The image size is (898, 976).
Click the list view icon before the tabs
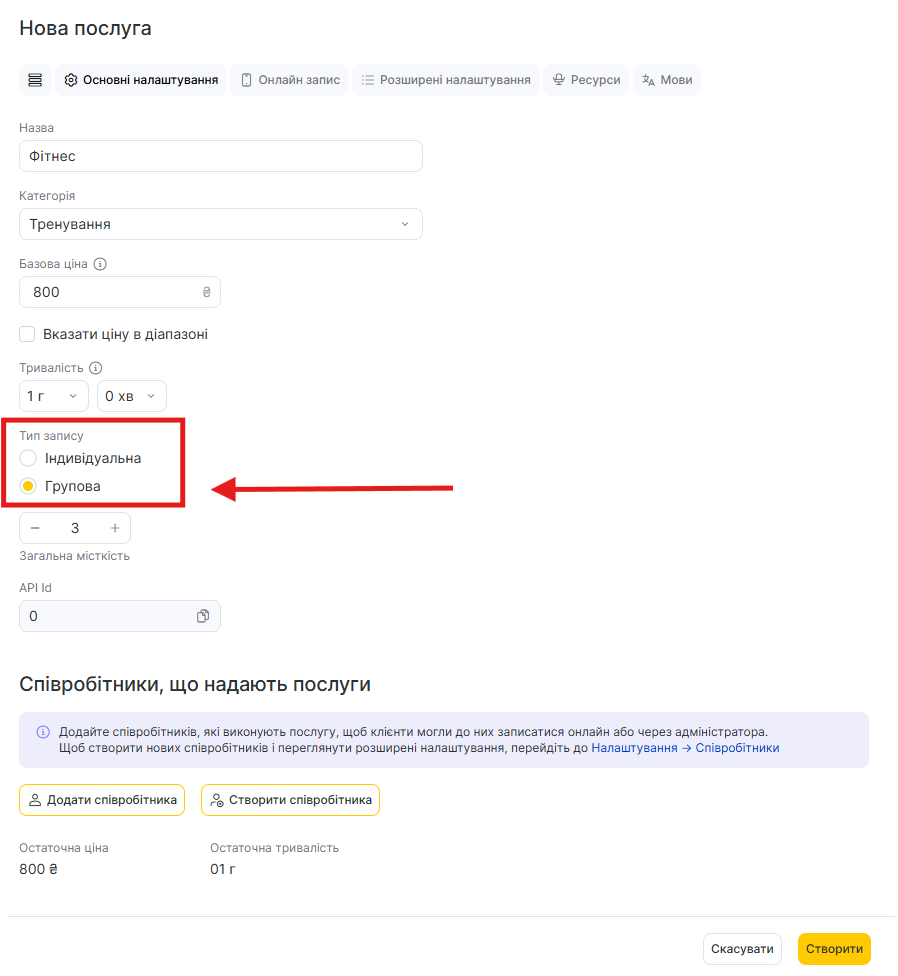(x=35, y=80)
